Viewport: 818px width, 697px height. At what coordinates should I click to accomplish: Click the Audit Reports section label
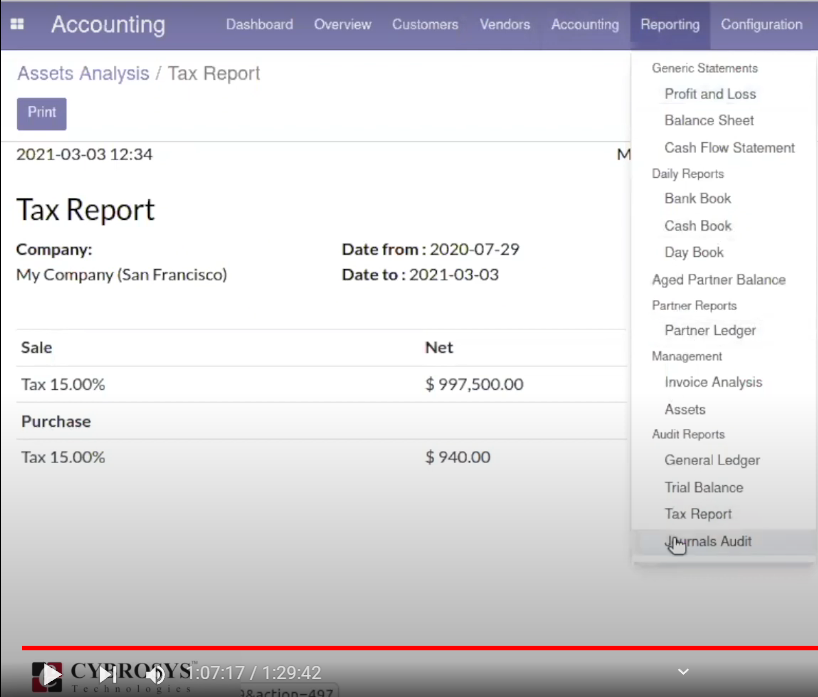[x=688, y=435]
